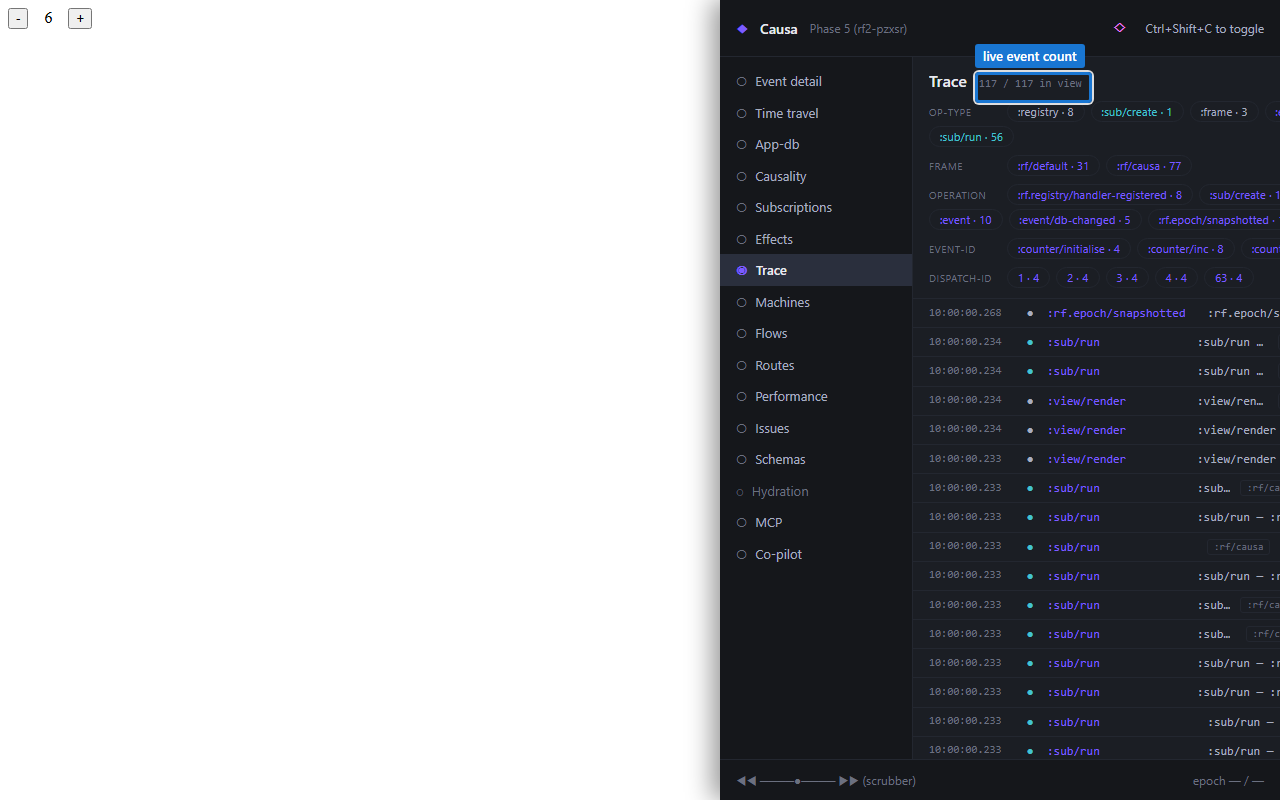Image resolution: width=1280 pixels, height=800 pixels.
Task: Toggle :rf.registry/handler-registered · 8 operation chip
Action: coord(1099,195)
